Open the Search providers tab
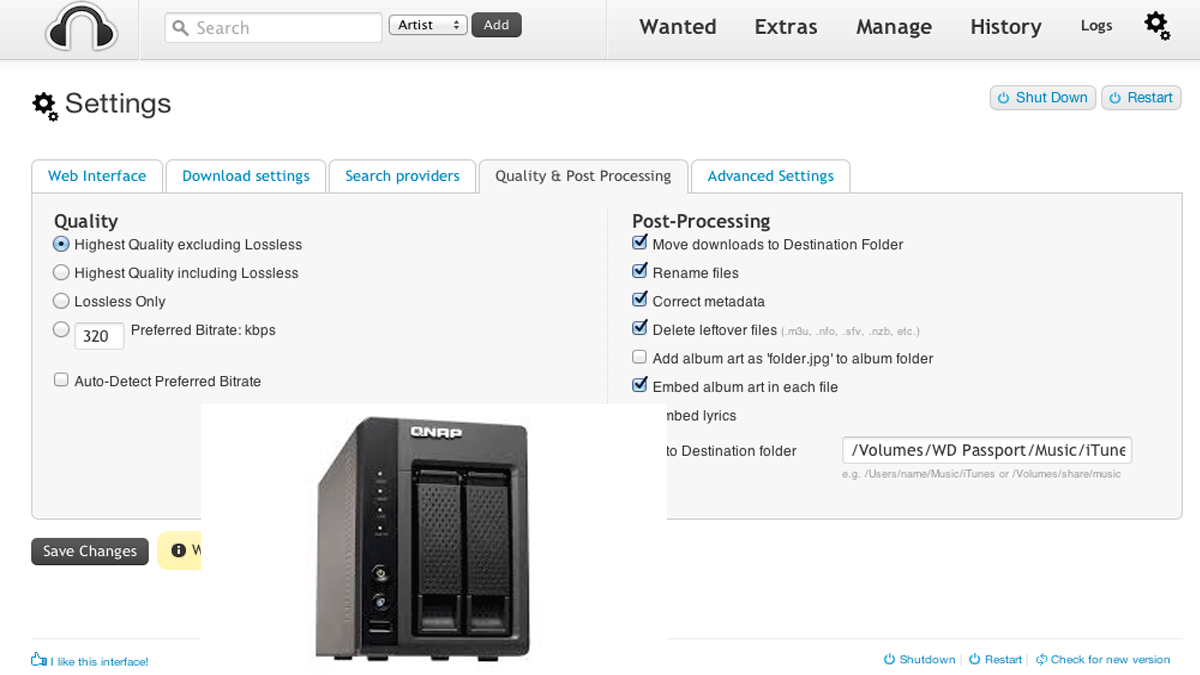 click(x=402, y=176)
